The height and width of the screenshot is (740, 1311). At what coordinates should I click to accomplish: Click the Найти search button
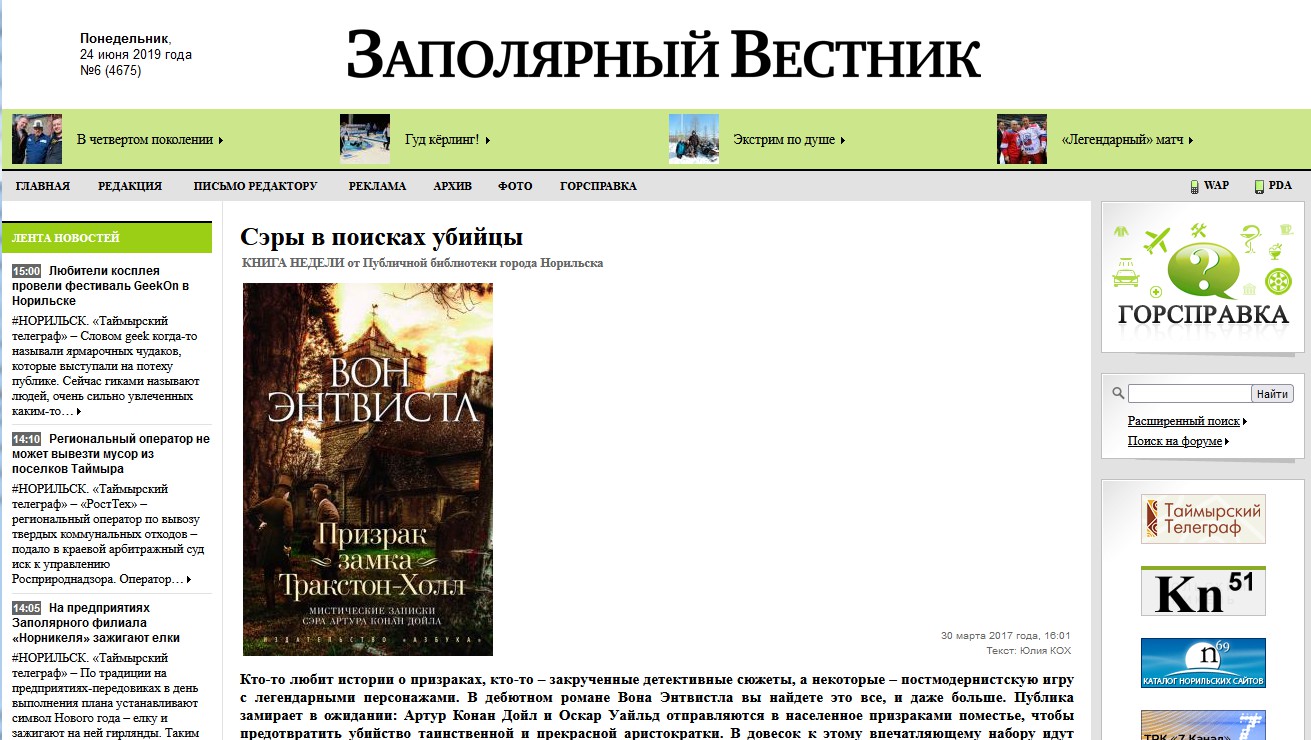1272,394
